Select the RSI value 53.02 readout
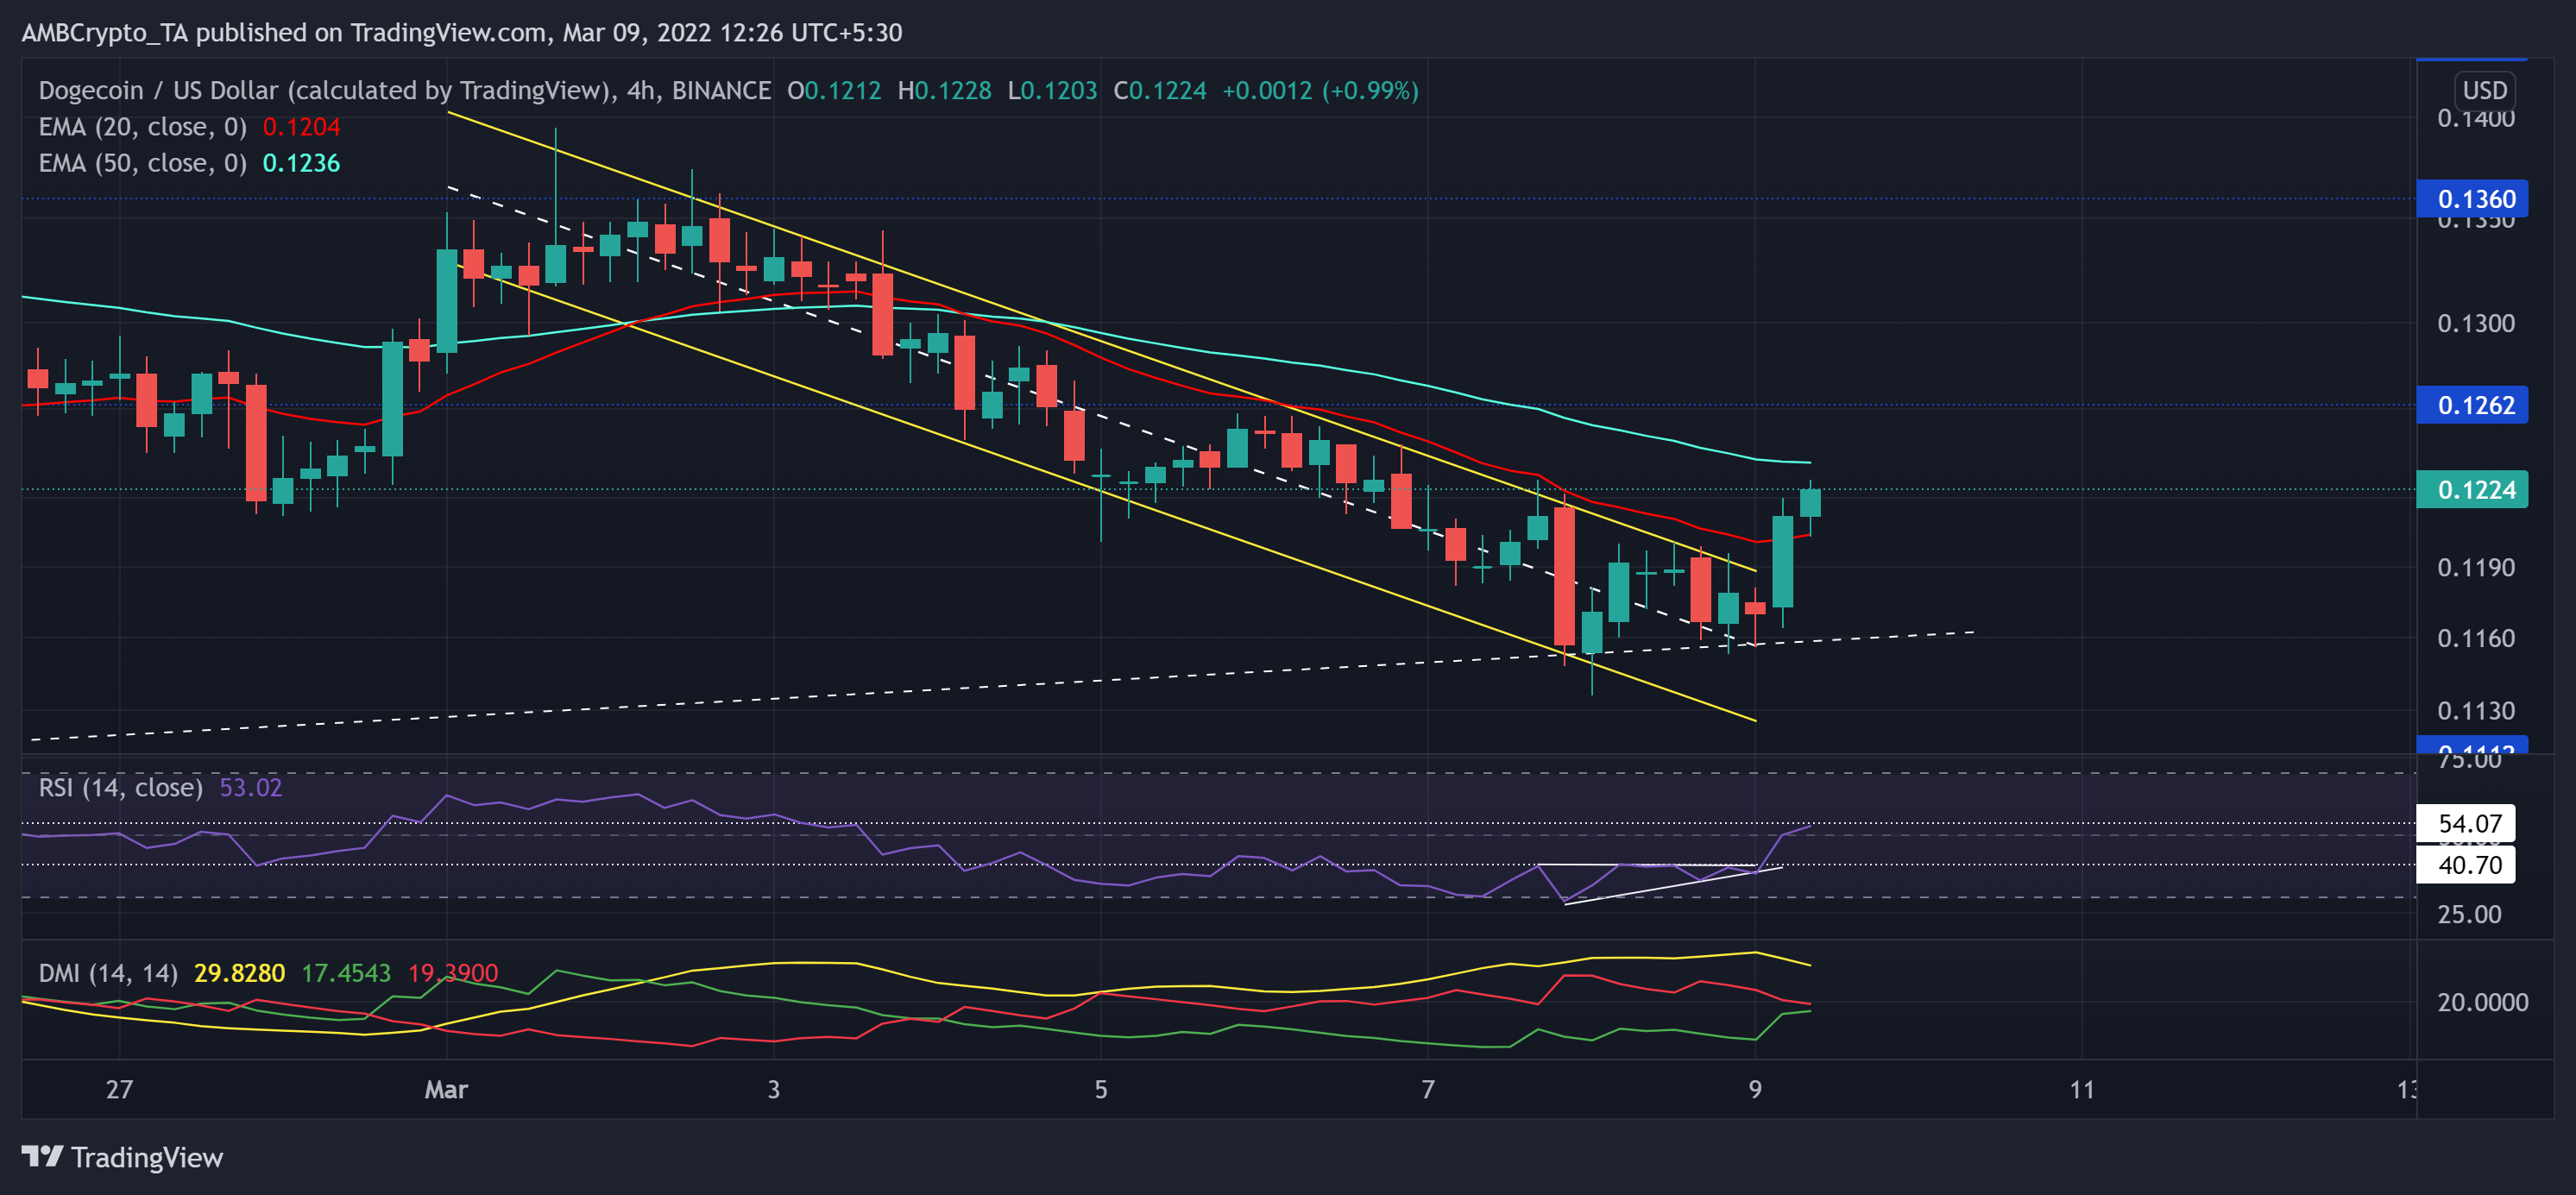 click(x=252, y=787)
